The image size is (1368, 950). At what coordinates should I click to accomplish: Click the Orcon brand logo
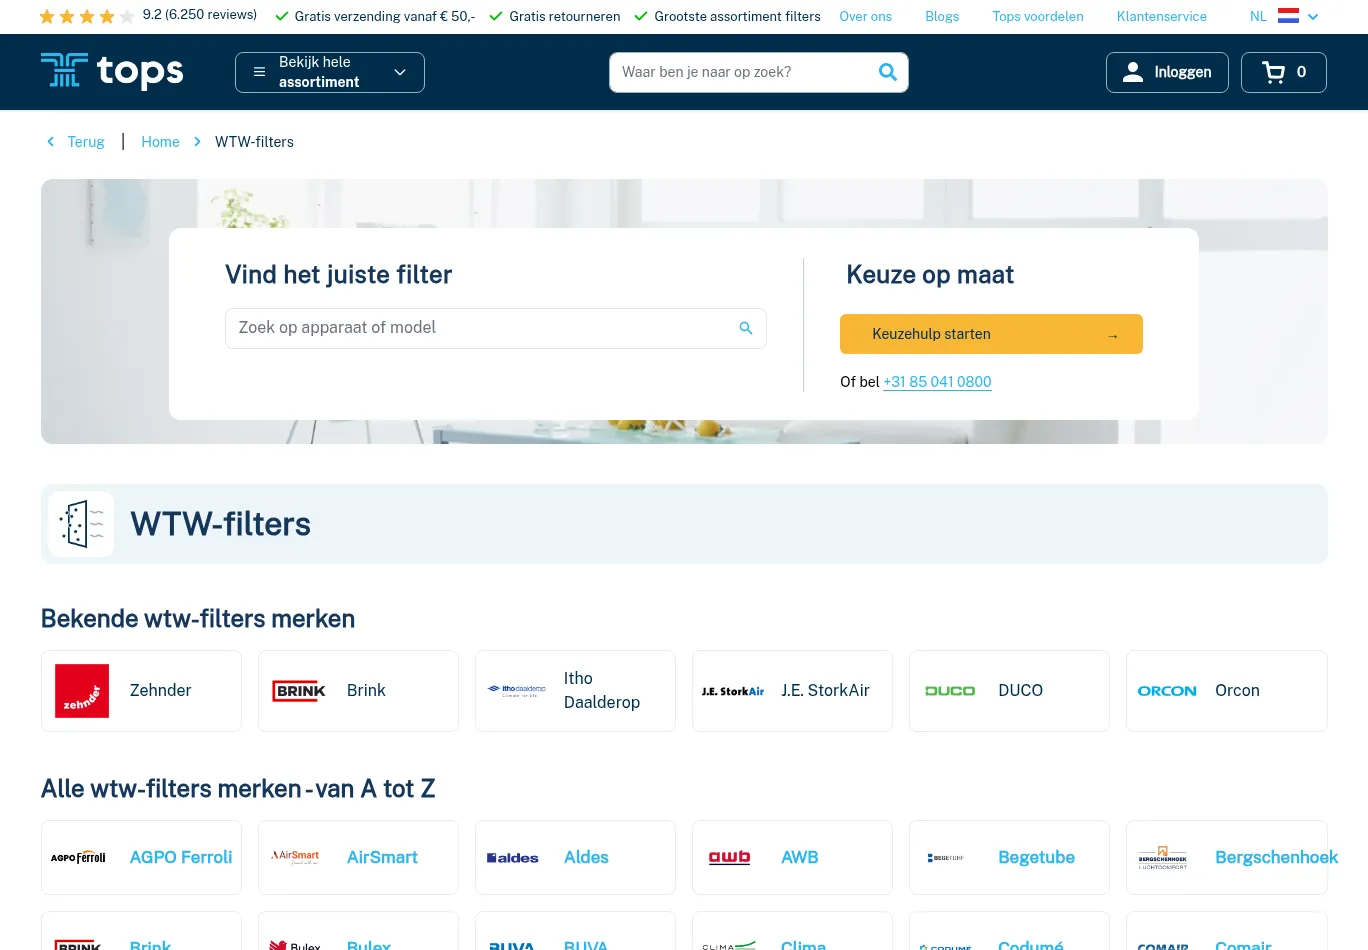(x=1166, y=691)
